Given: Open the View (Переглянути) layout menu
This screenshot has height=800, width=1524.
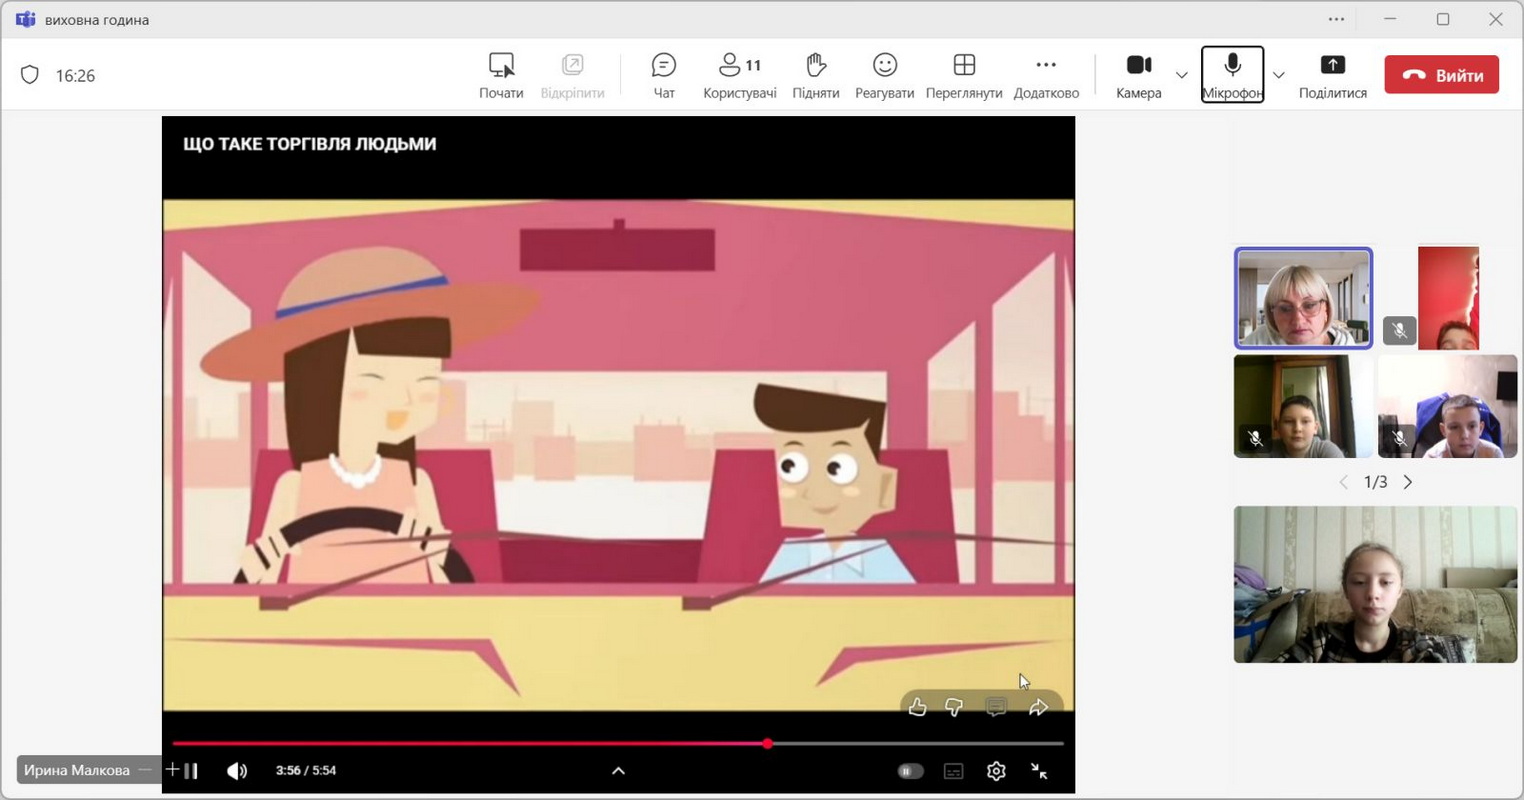Looking at the screenshot, I should [963, 75].
